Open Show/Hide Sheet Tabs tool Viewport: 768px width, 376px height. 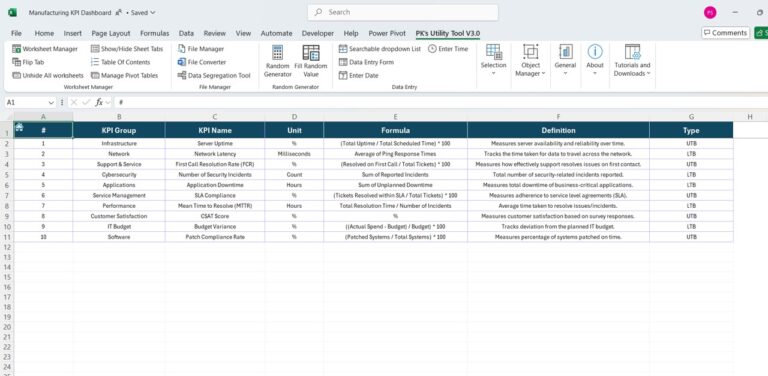127,49
